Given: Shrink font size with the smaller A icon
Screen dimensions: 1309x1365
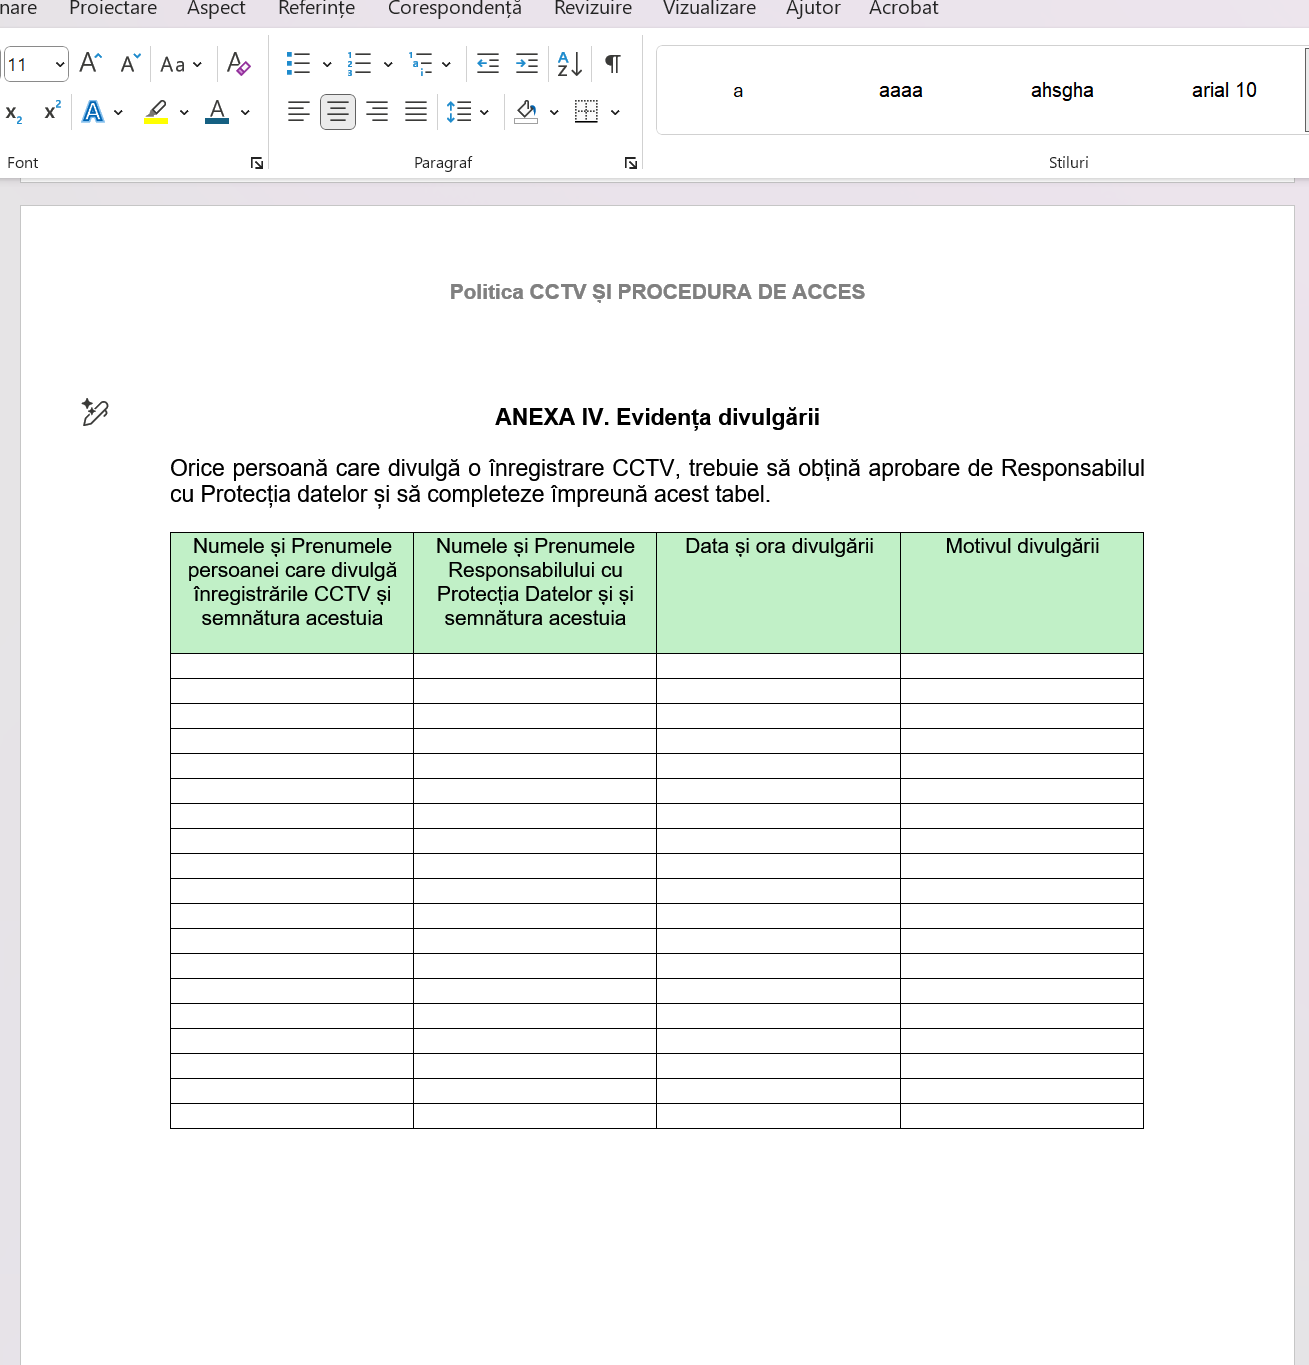Looking at the screenshot, I should tap(130, 64).
